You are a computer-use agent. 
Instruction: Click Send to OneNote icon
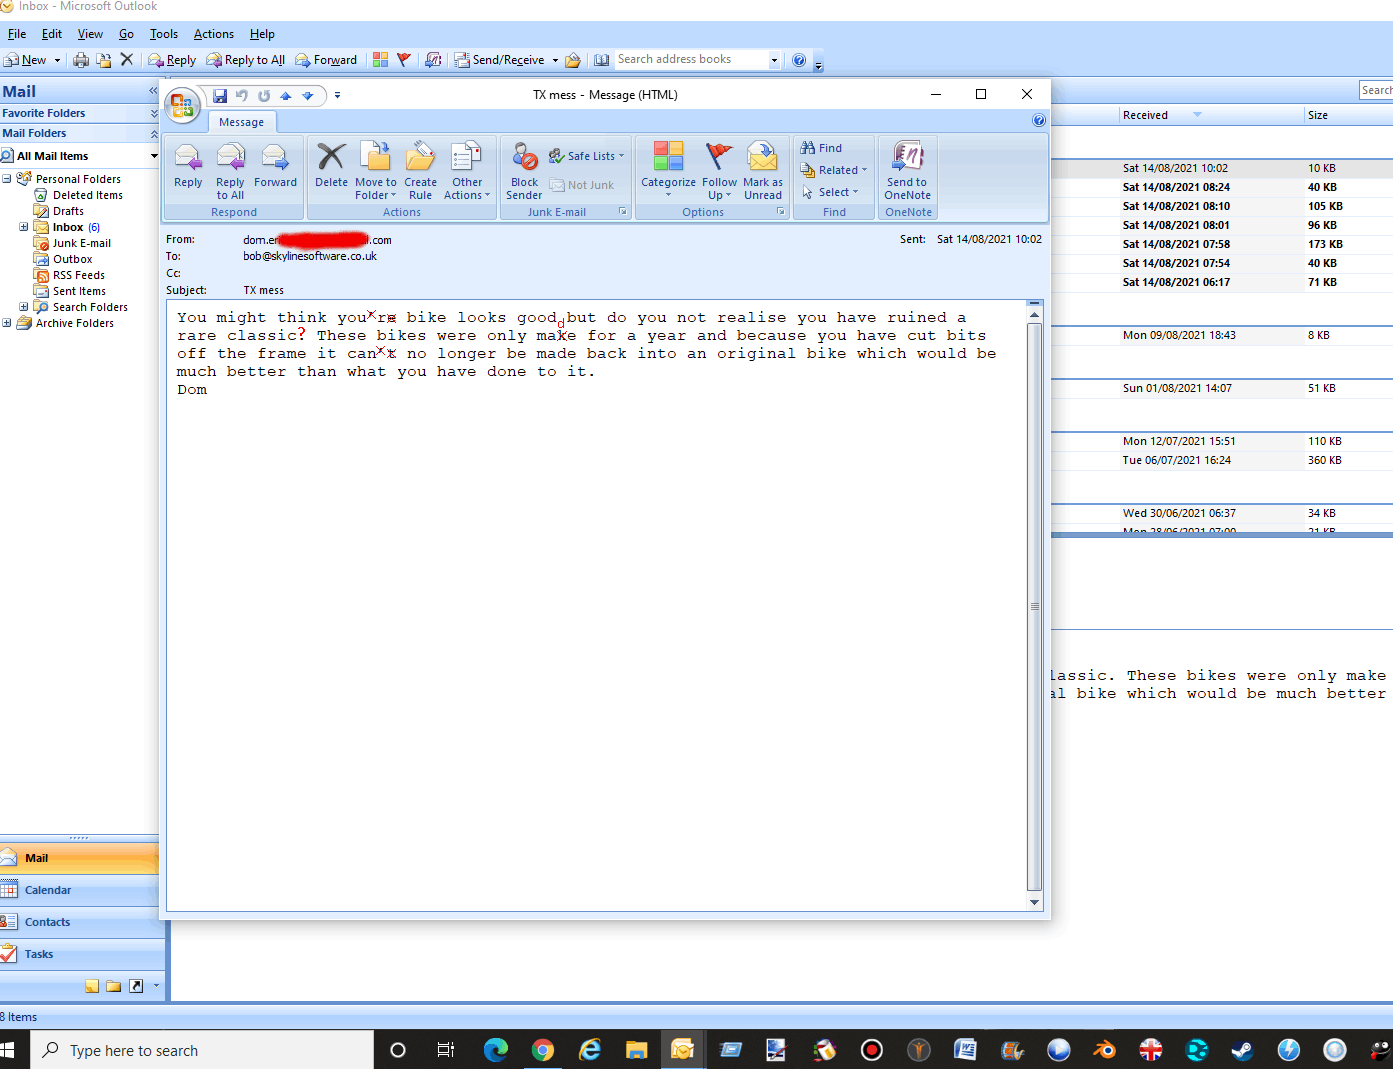click(x=907, y=158)
